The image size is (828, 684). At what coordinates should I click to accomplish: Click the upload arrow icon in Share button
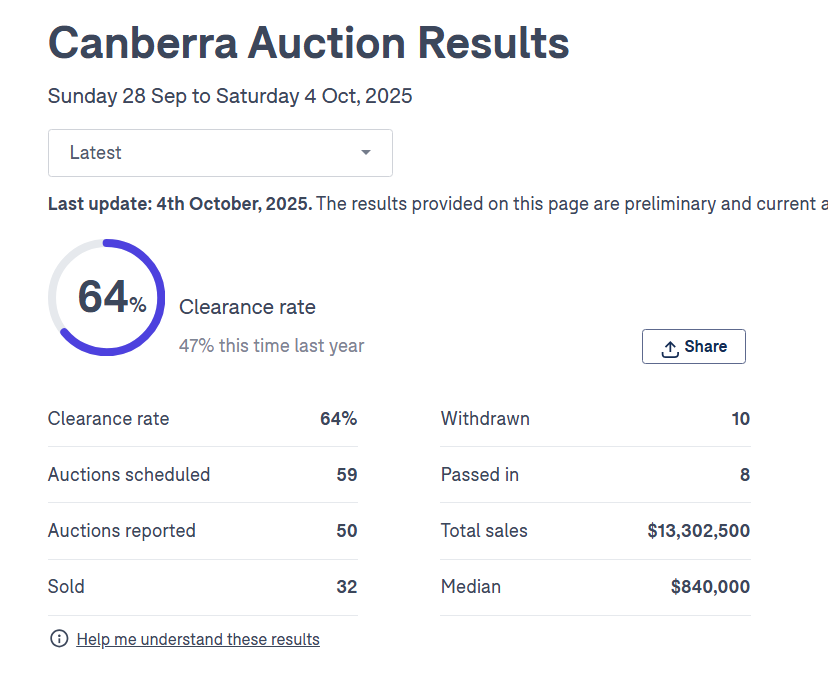pos(670,348)
